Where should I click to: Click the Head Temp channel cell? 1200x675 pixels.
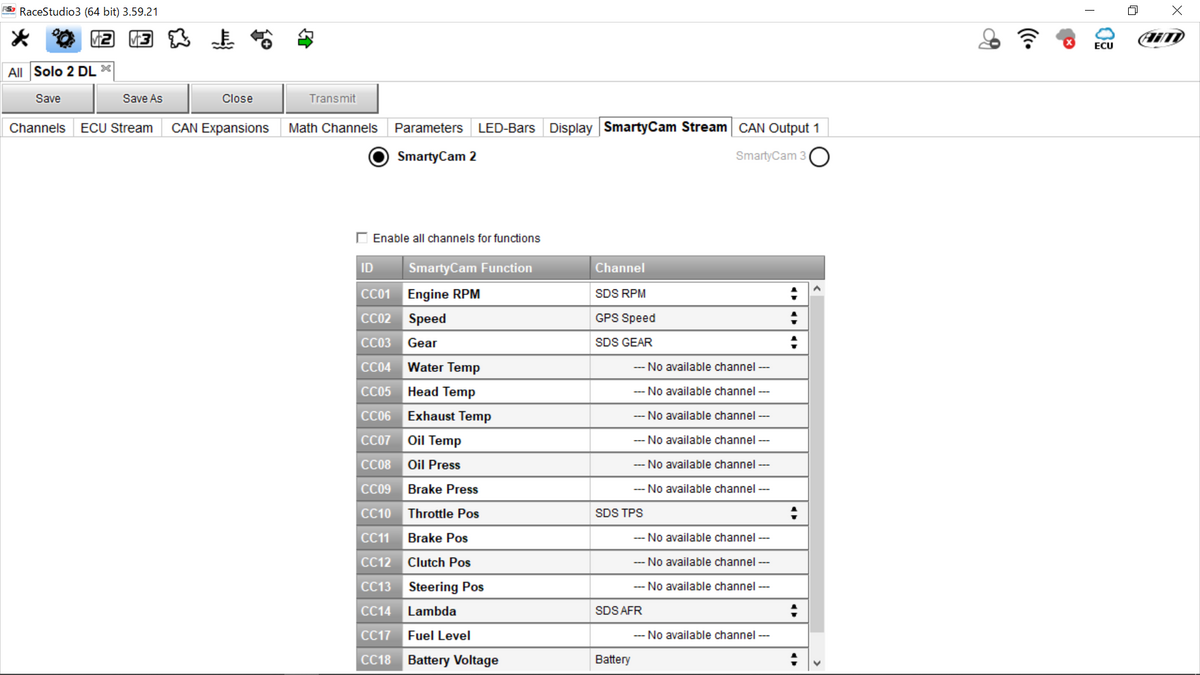pyautogui.click(x=700, y=391)
